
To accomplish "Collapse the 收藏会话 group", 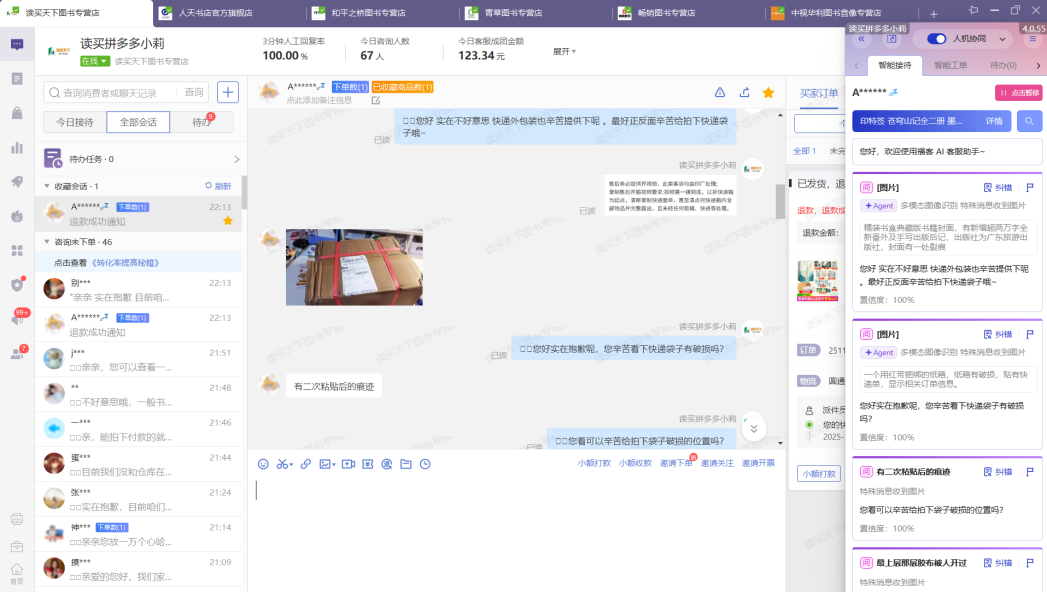I will point(47,186).
